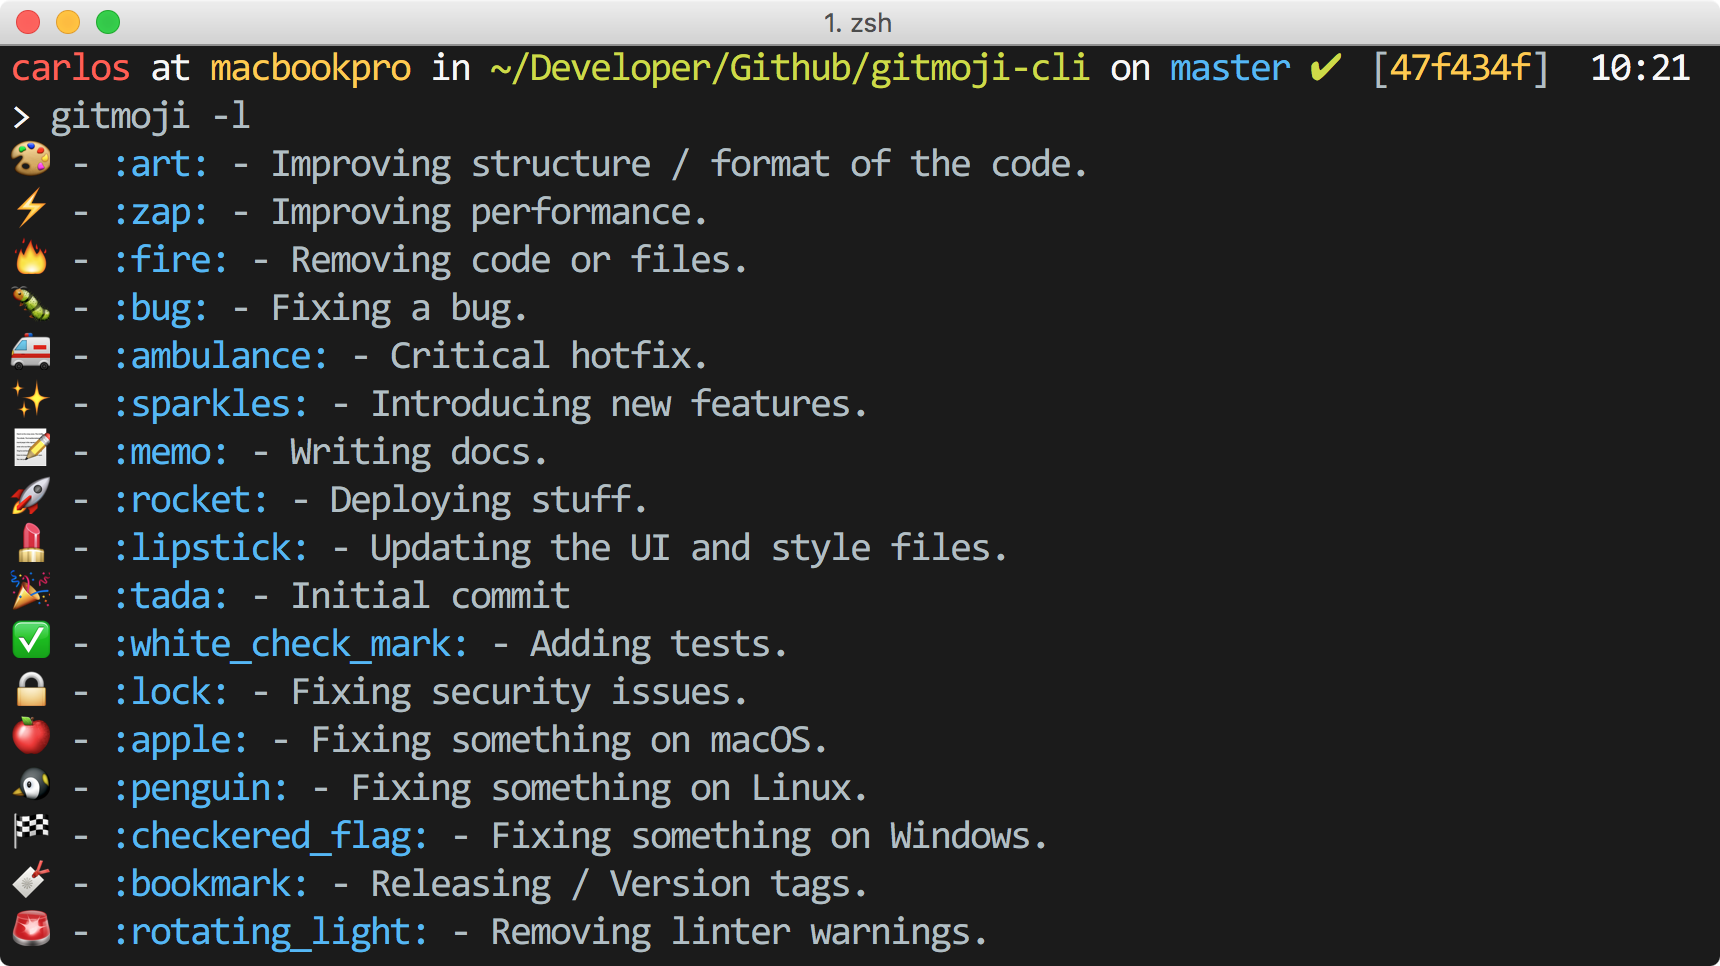Click the lipstick emoji icon
The height and width of the screenshot is (966, 1720).
[31, 544]
